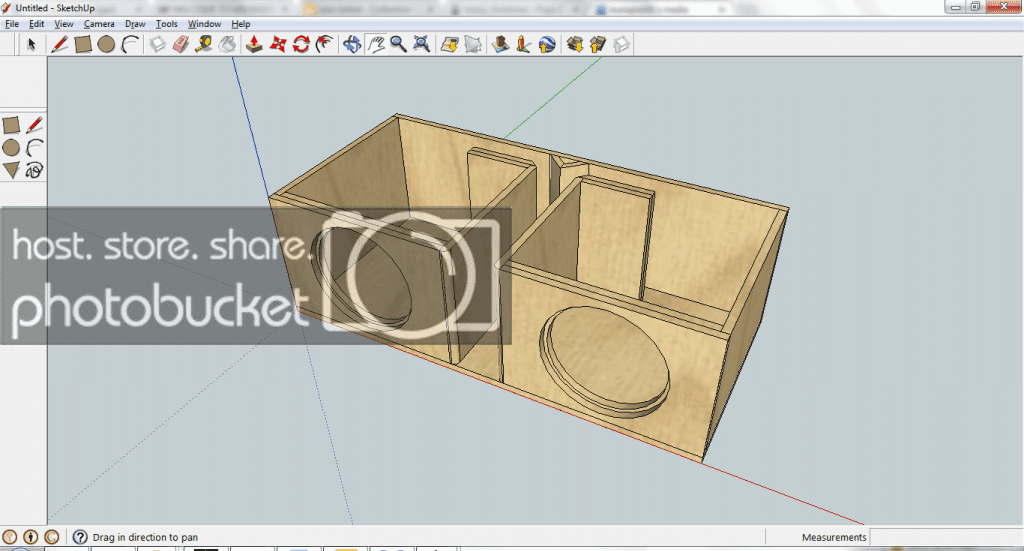Open the Edit menu
This screenshot has height=551, width=1024.
point(37,24)
